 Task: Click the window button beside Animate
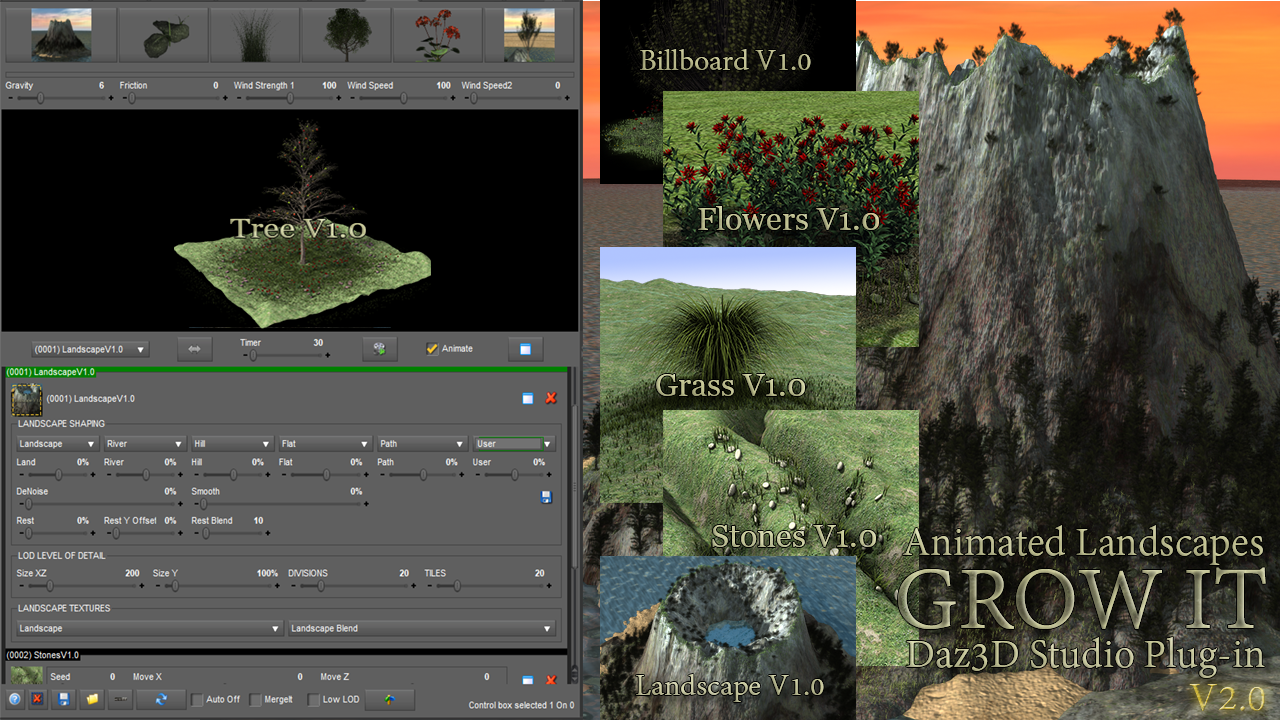click(x=525, y=349)
